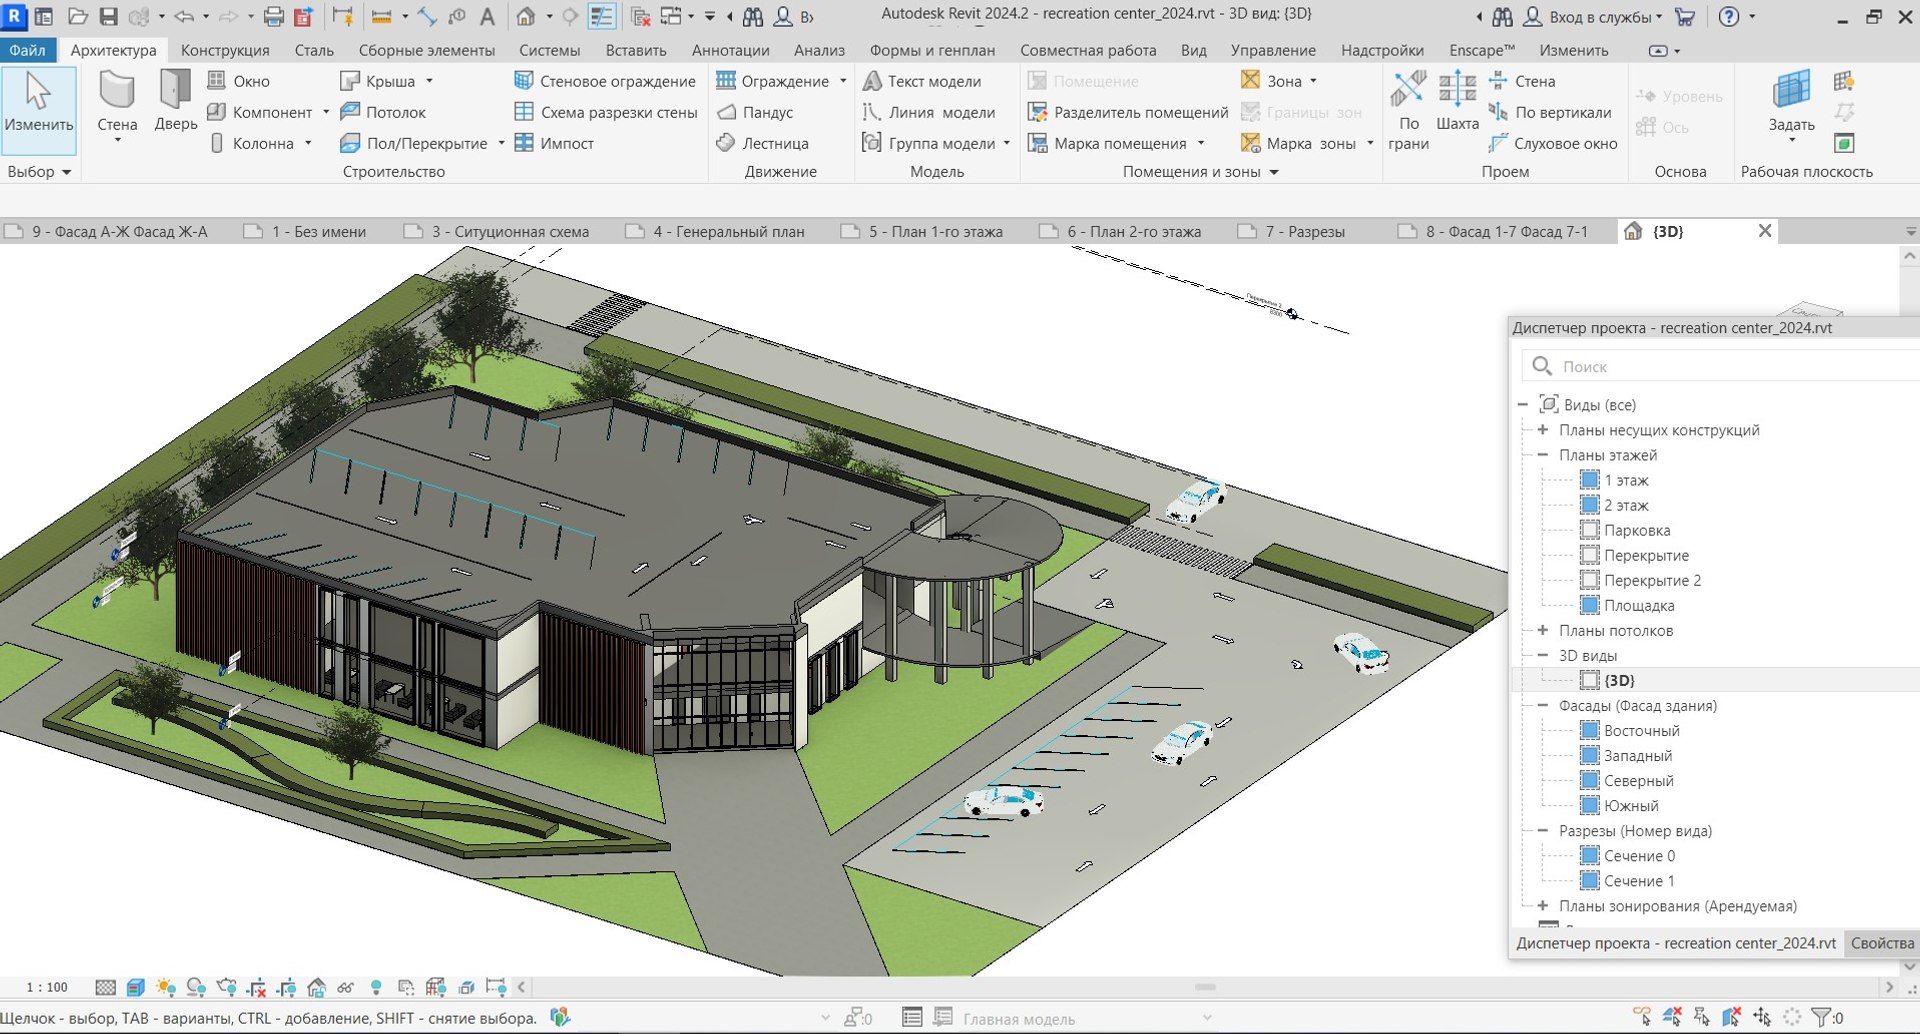
Task: Select the Северный elevation in project browser
Action: point(1638,780)
